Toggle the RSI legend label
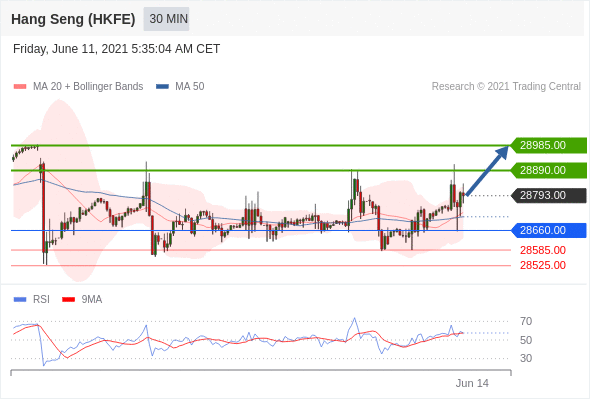 [x=41, y=300]
